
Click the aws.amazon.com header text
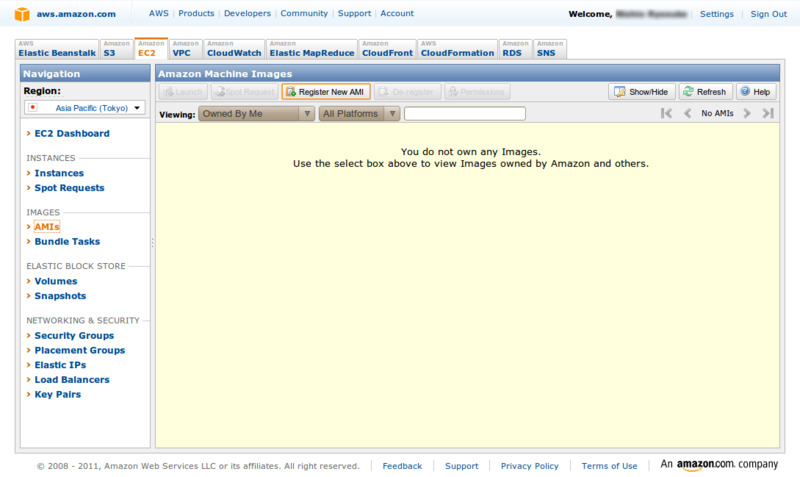tap(76, 14)
